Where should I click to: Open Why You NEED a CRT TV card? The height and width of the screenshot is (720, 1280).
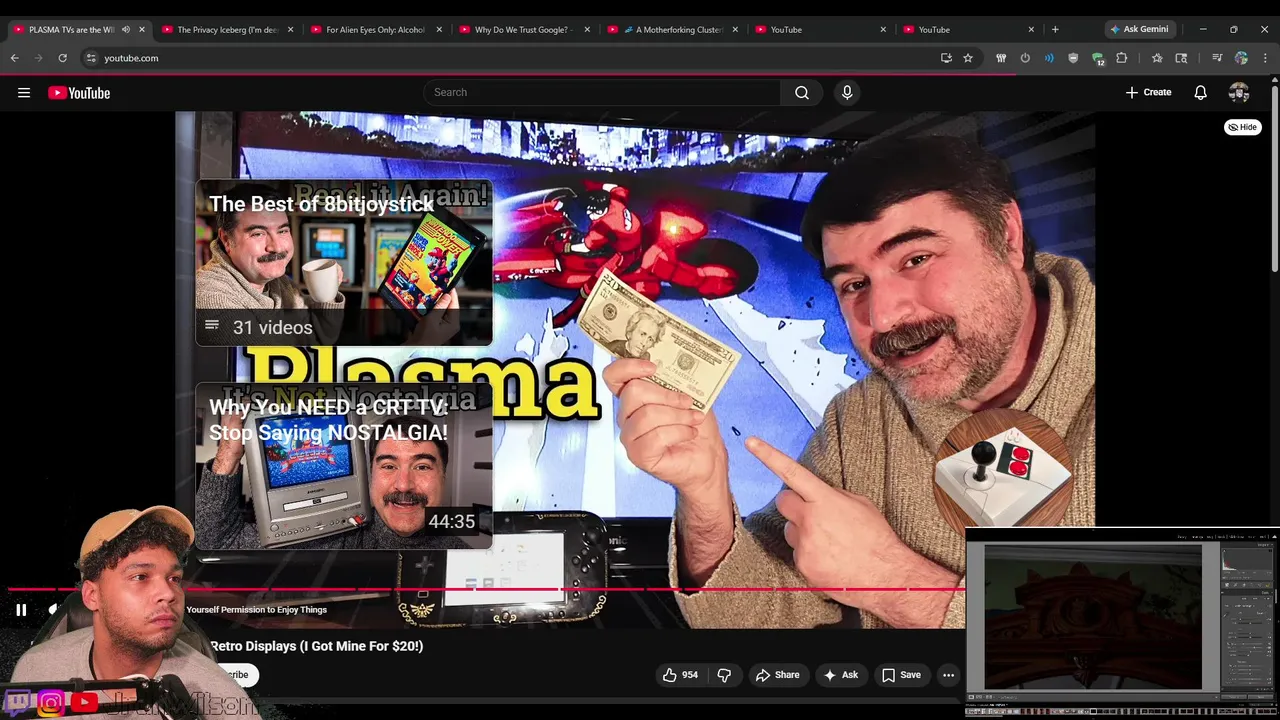point(344,466)
